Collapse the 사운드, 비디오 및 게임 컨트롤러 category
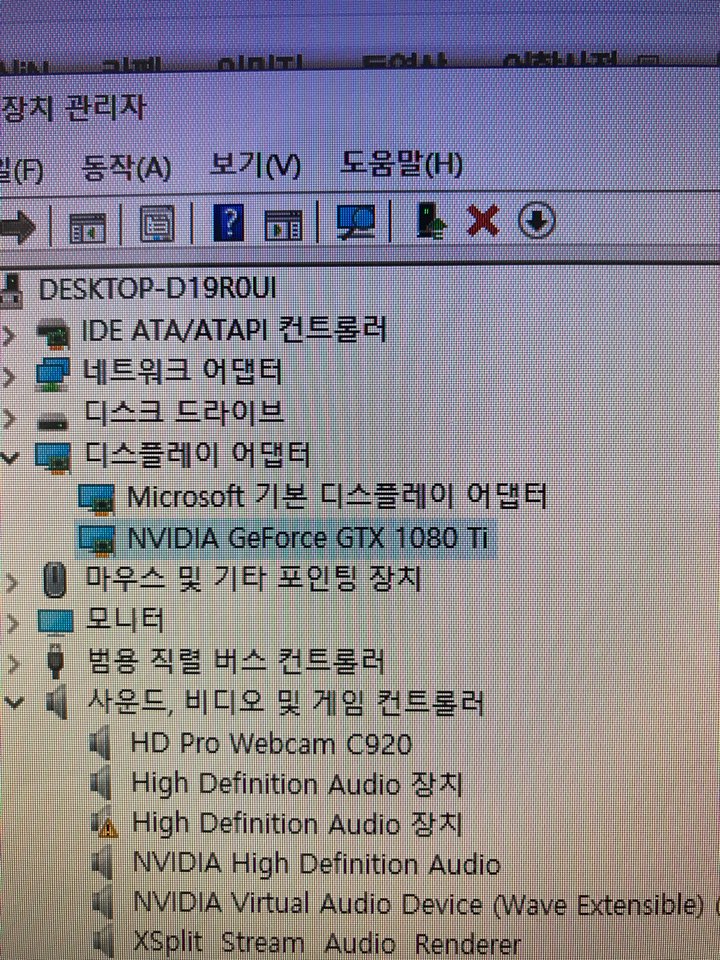The height and width of the screenshot is (960, 720). tap(13, 703)
